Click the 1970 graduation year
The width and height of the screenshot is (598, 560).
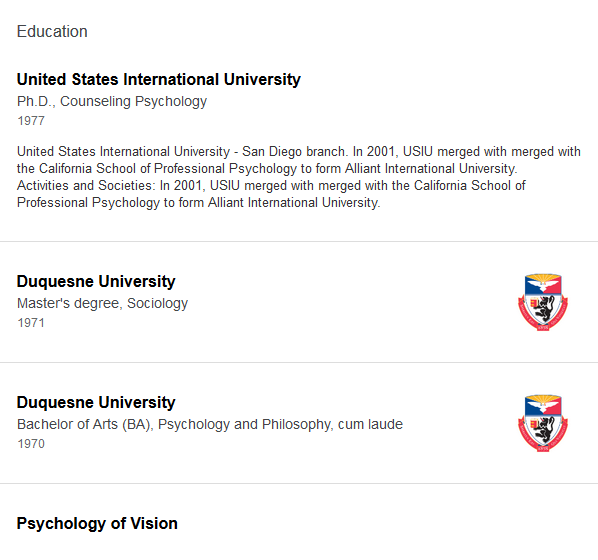tap(31, 444)
